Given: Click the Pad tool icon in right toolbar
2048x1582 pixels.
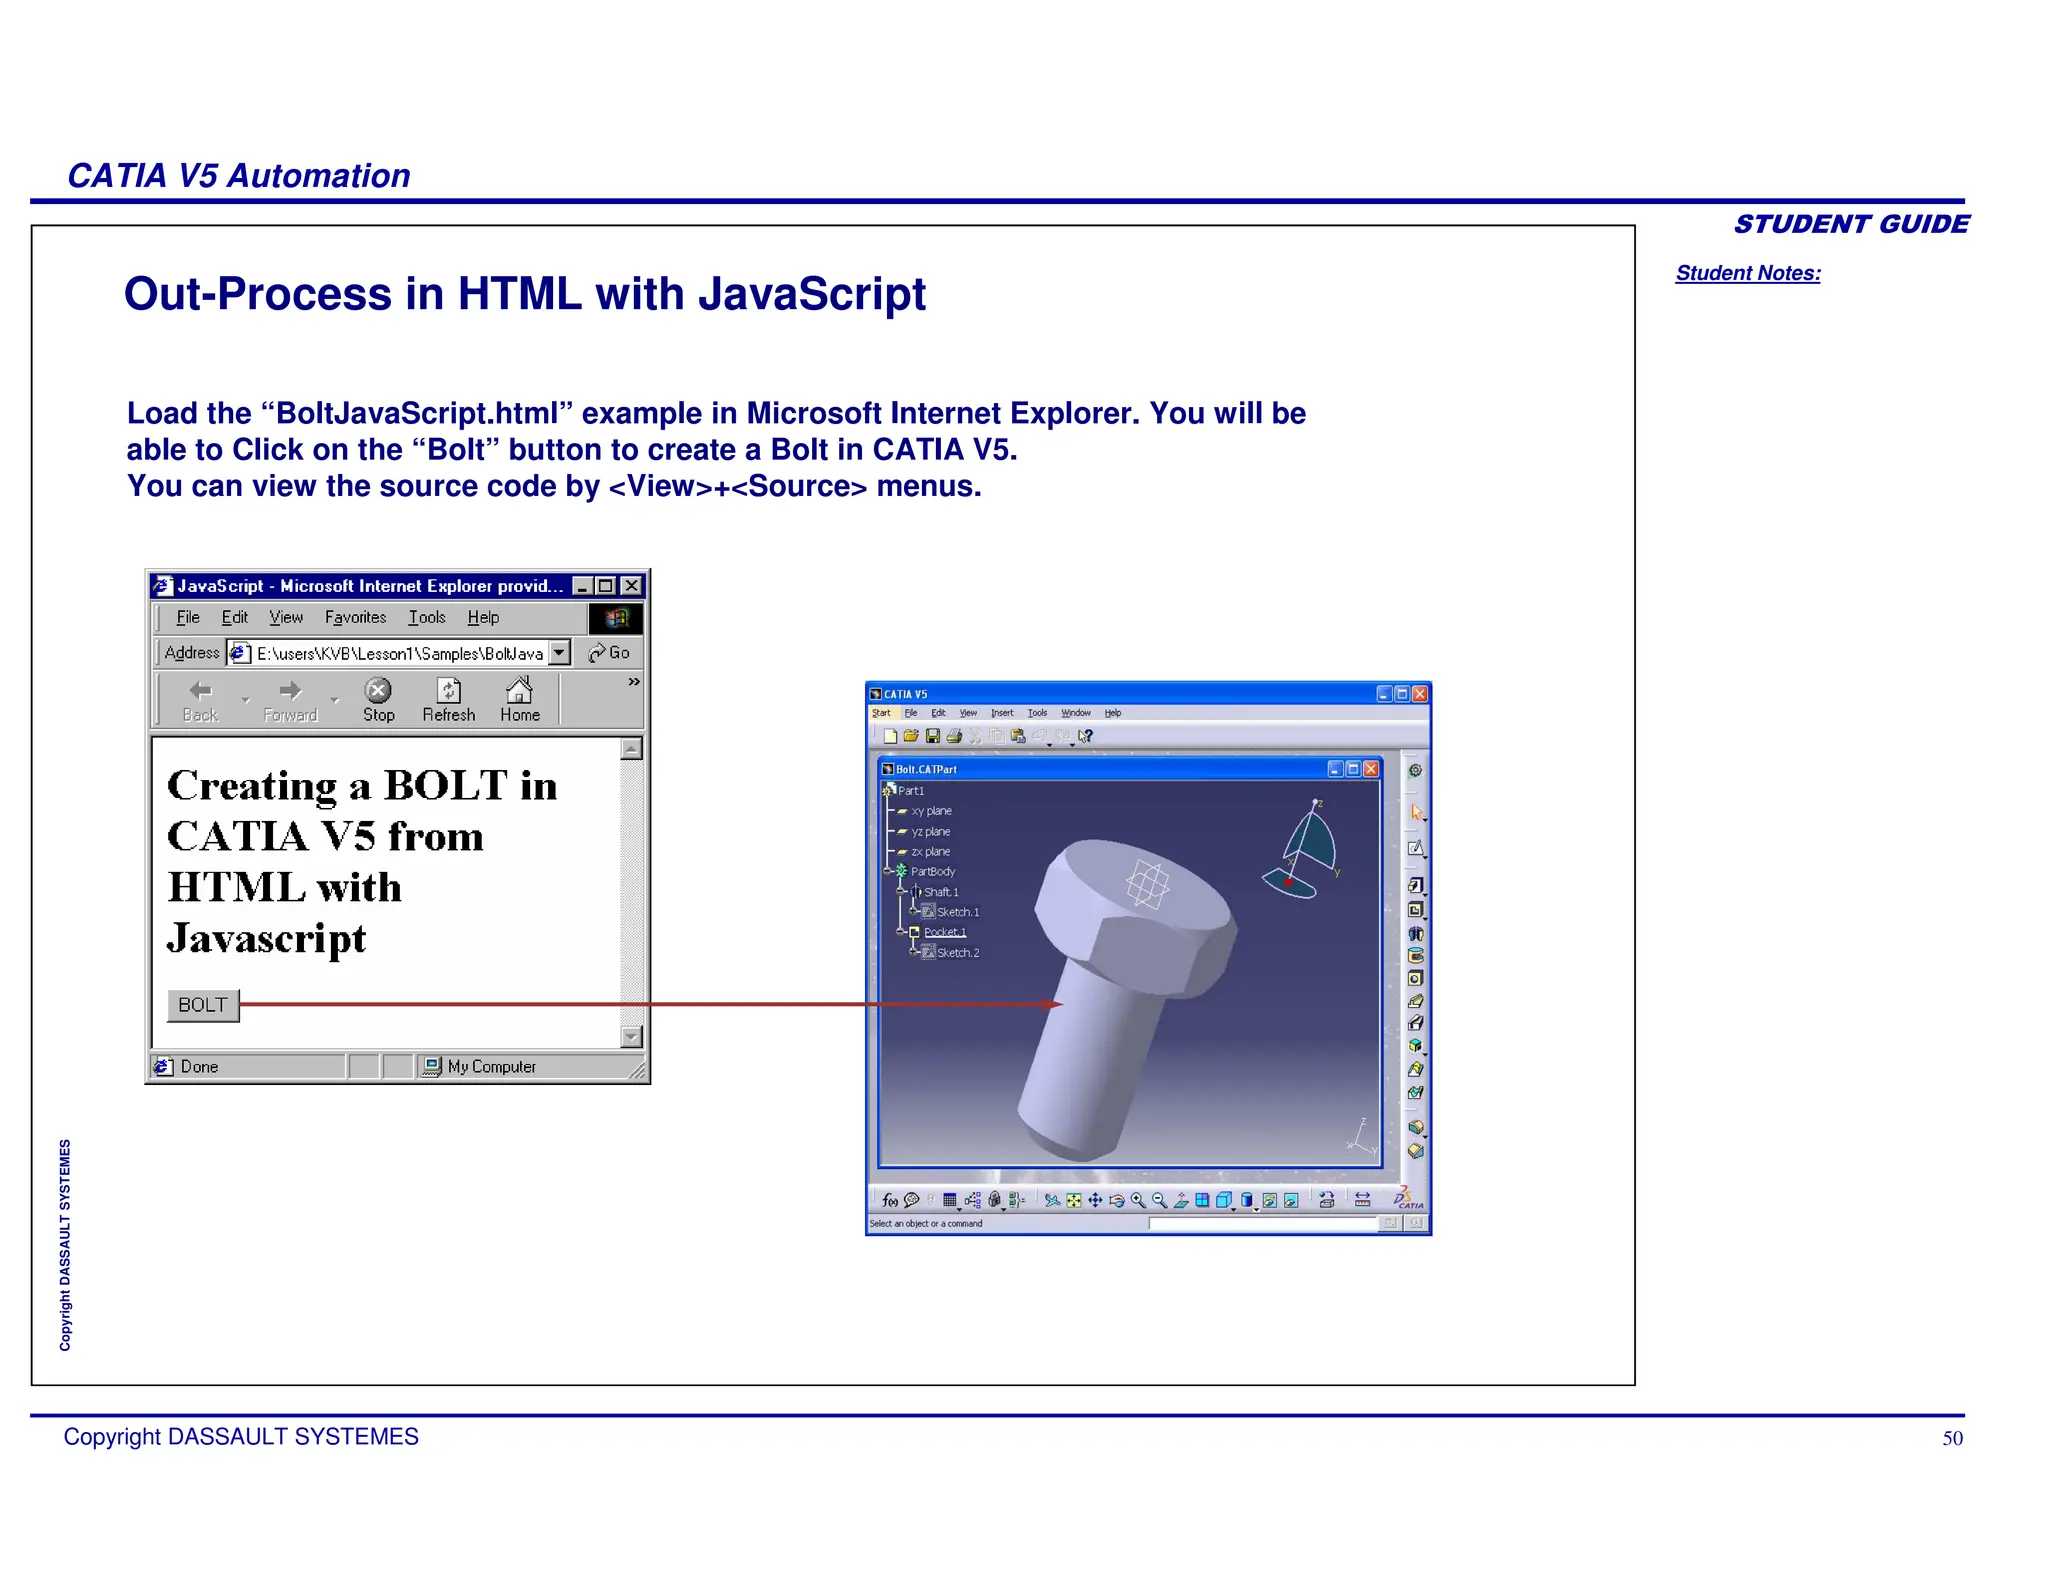Looking at the screenshot, I should click(1416, 885).
